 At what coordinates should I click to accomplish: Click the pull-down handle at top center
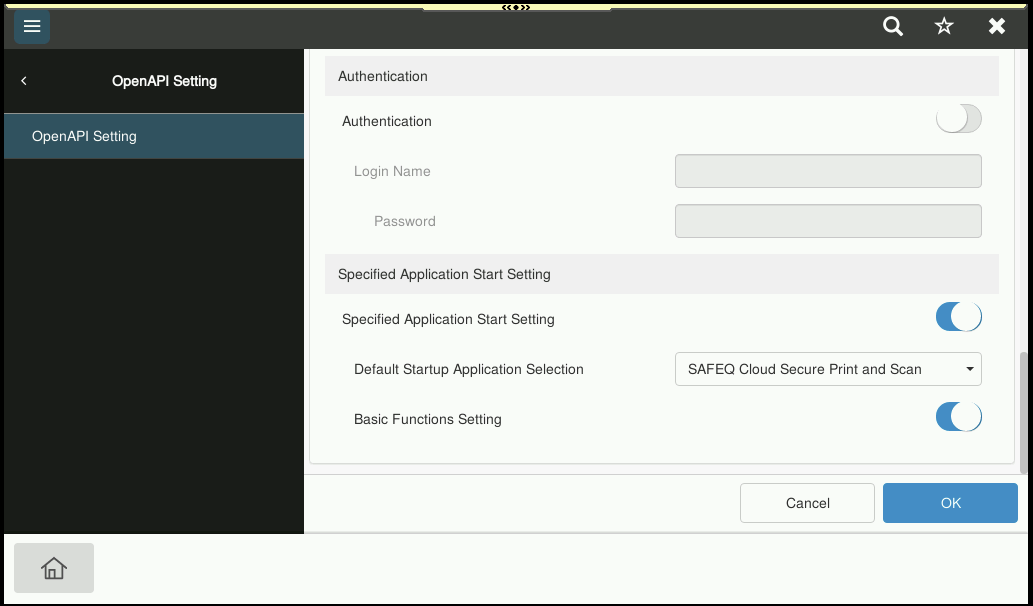click(516, 6)
